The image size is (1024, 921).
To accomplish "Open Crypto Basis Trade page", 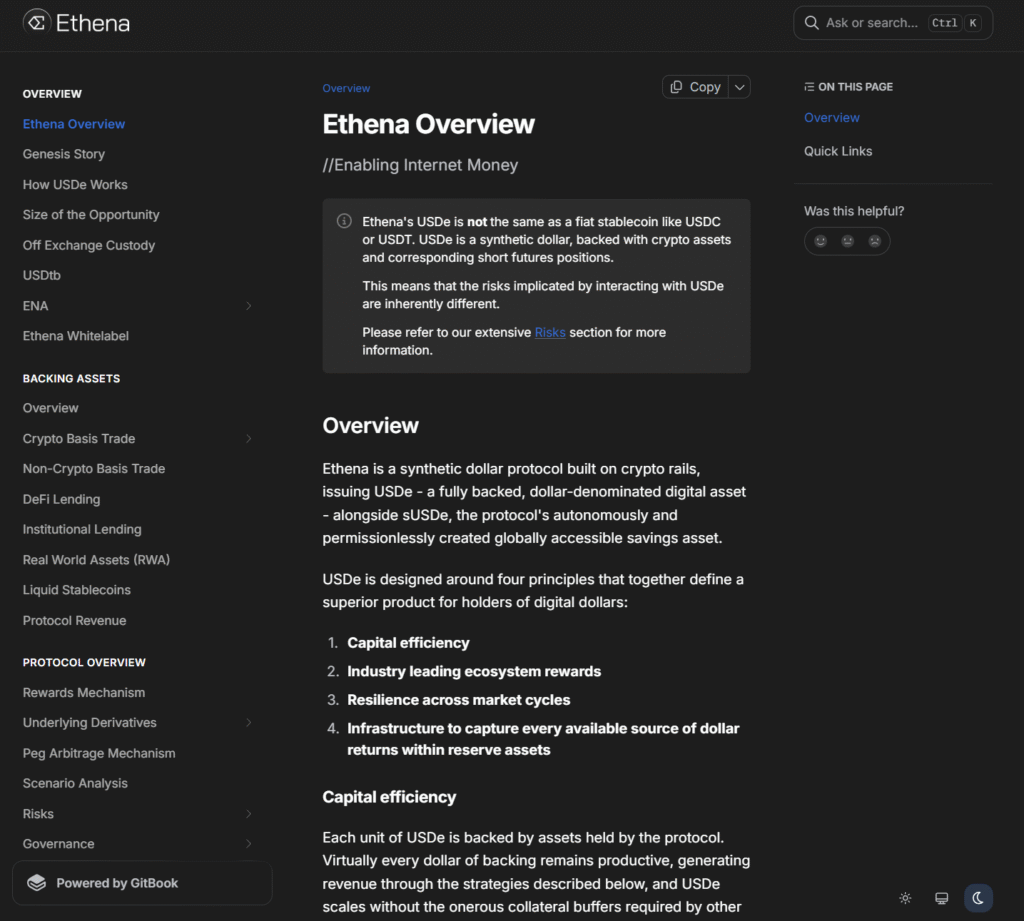I will (x=79, y=438).
